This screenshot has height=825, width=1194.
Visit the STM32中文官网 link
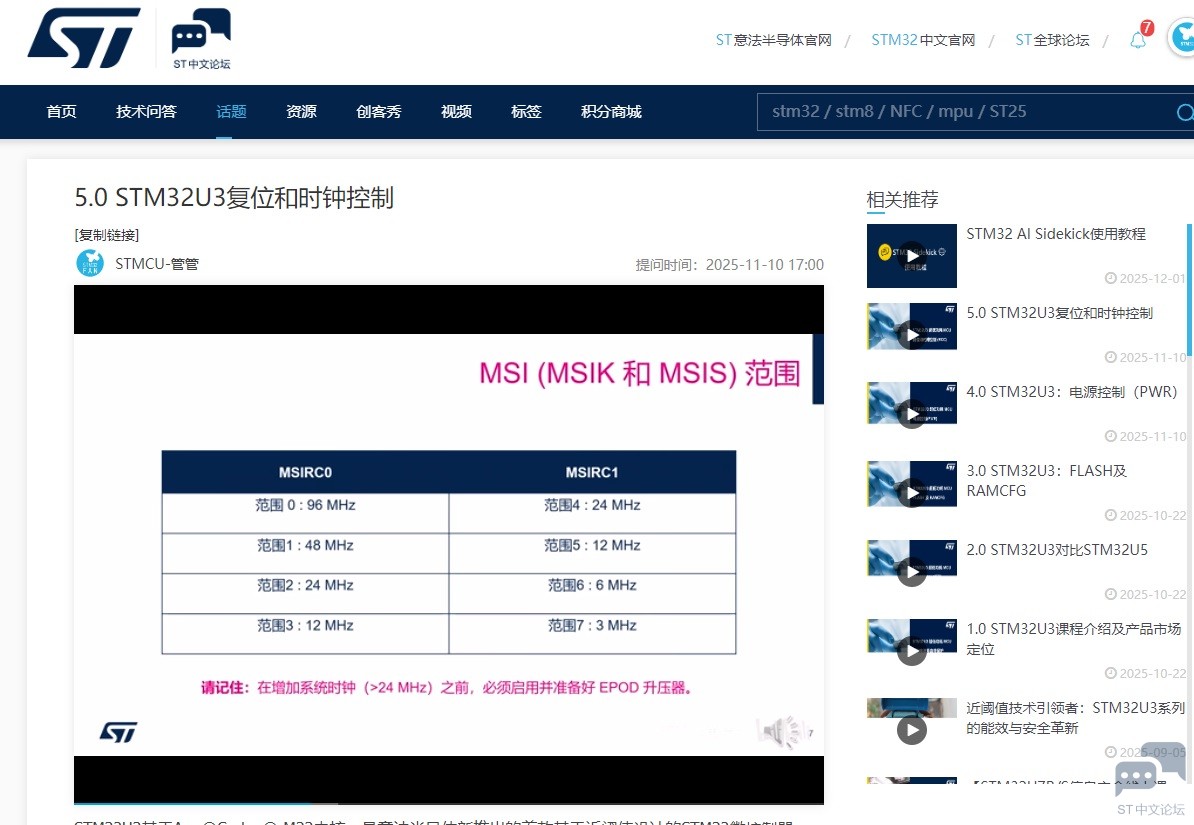click(923, 40)
